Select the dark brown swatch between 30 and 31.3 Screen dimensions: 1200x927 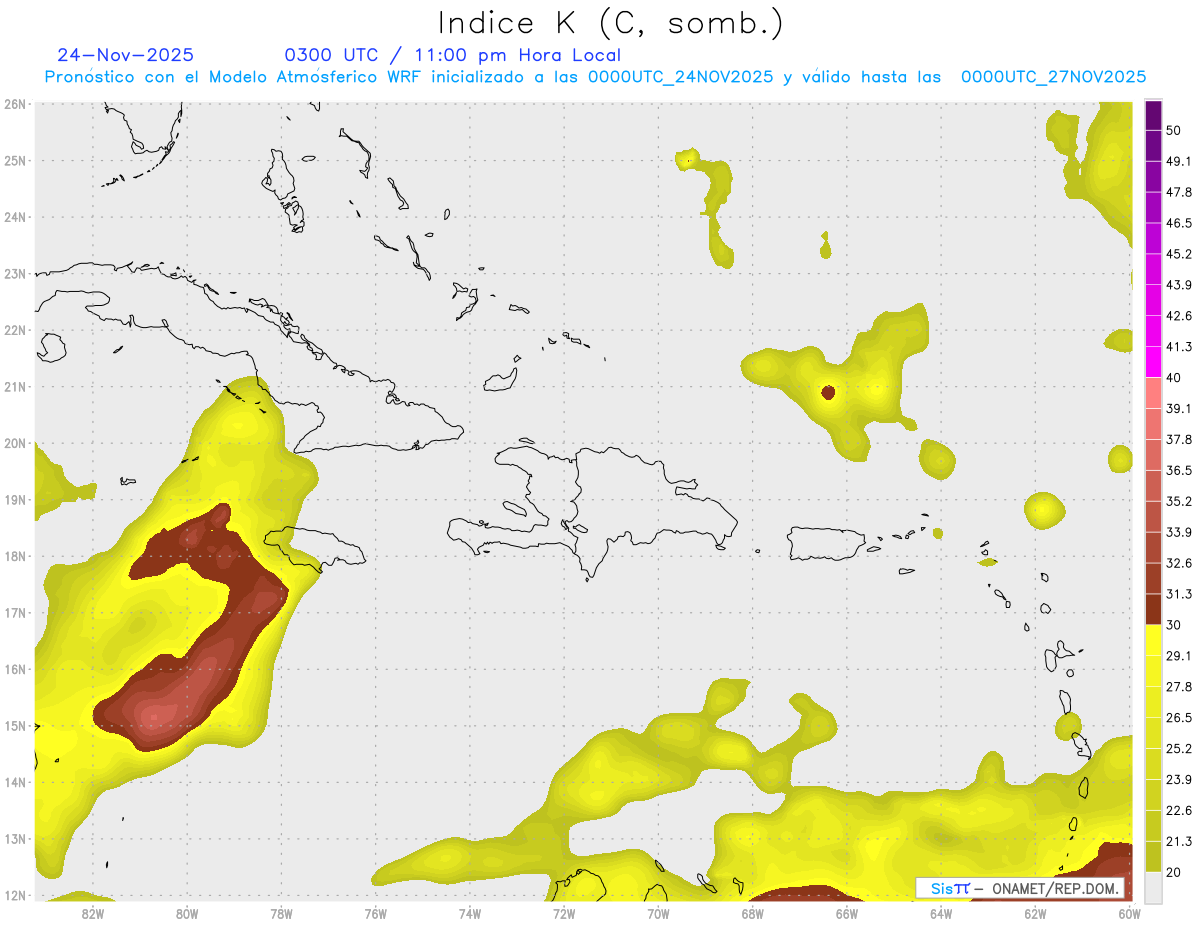point(1153,609)
